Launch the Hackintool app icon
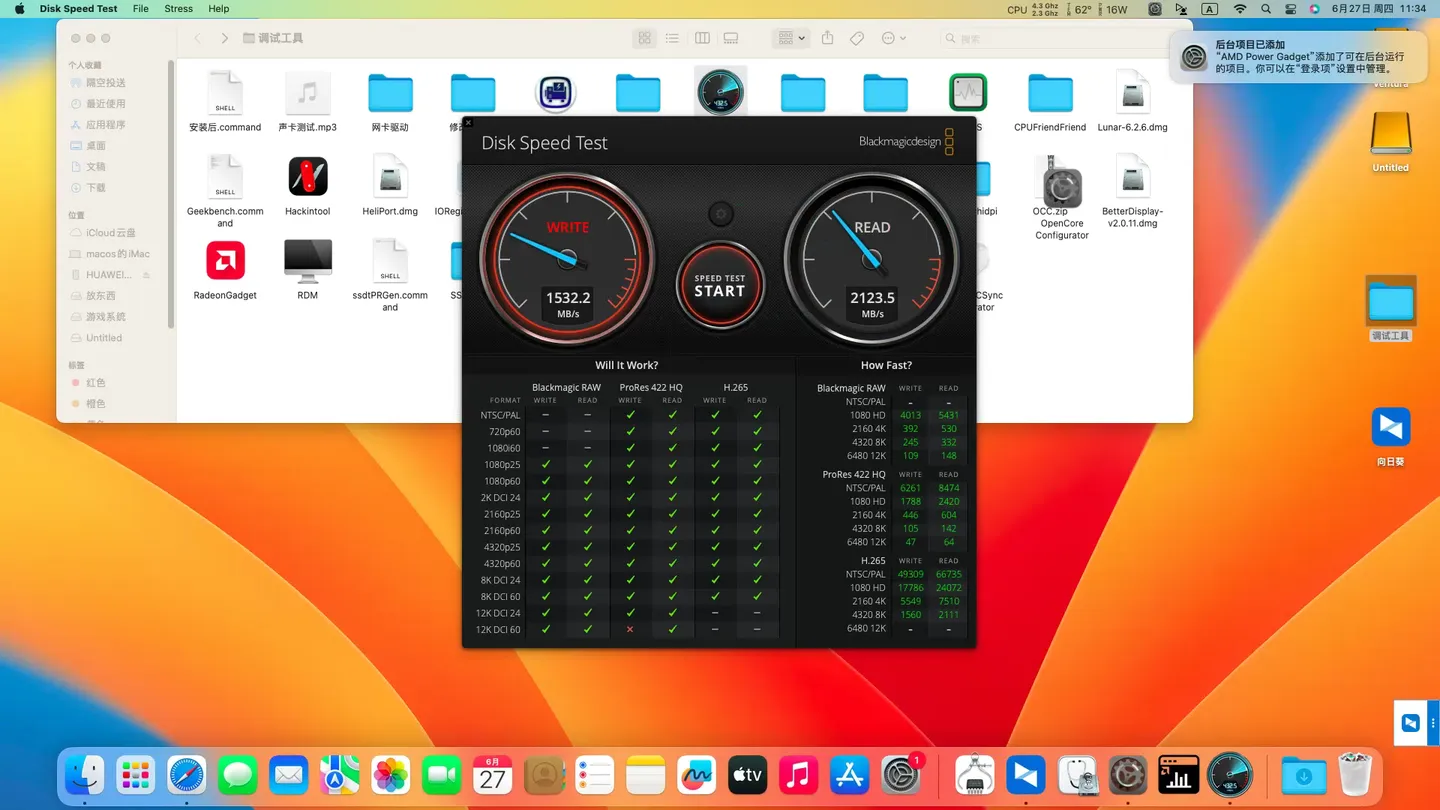 point(307,177)
